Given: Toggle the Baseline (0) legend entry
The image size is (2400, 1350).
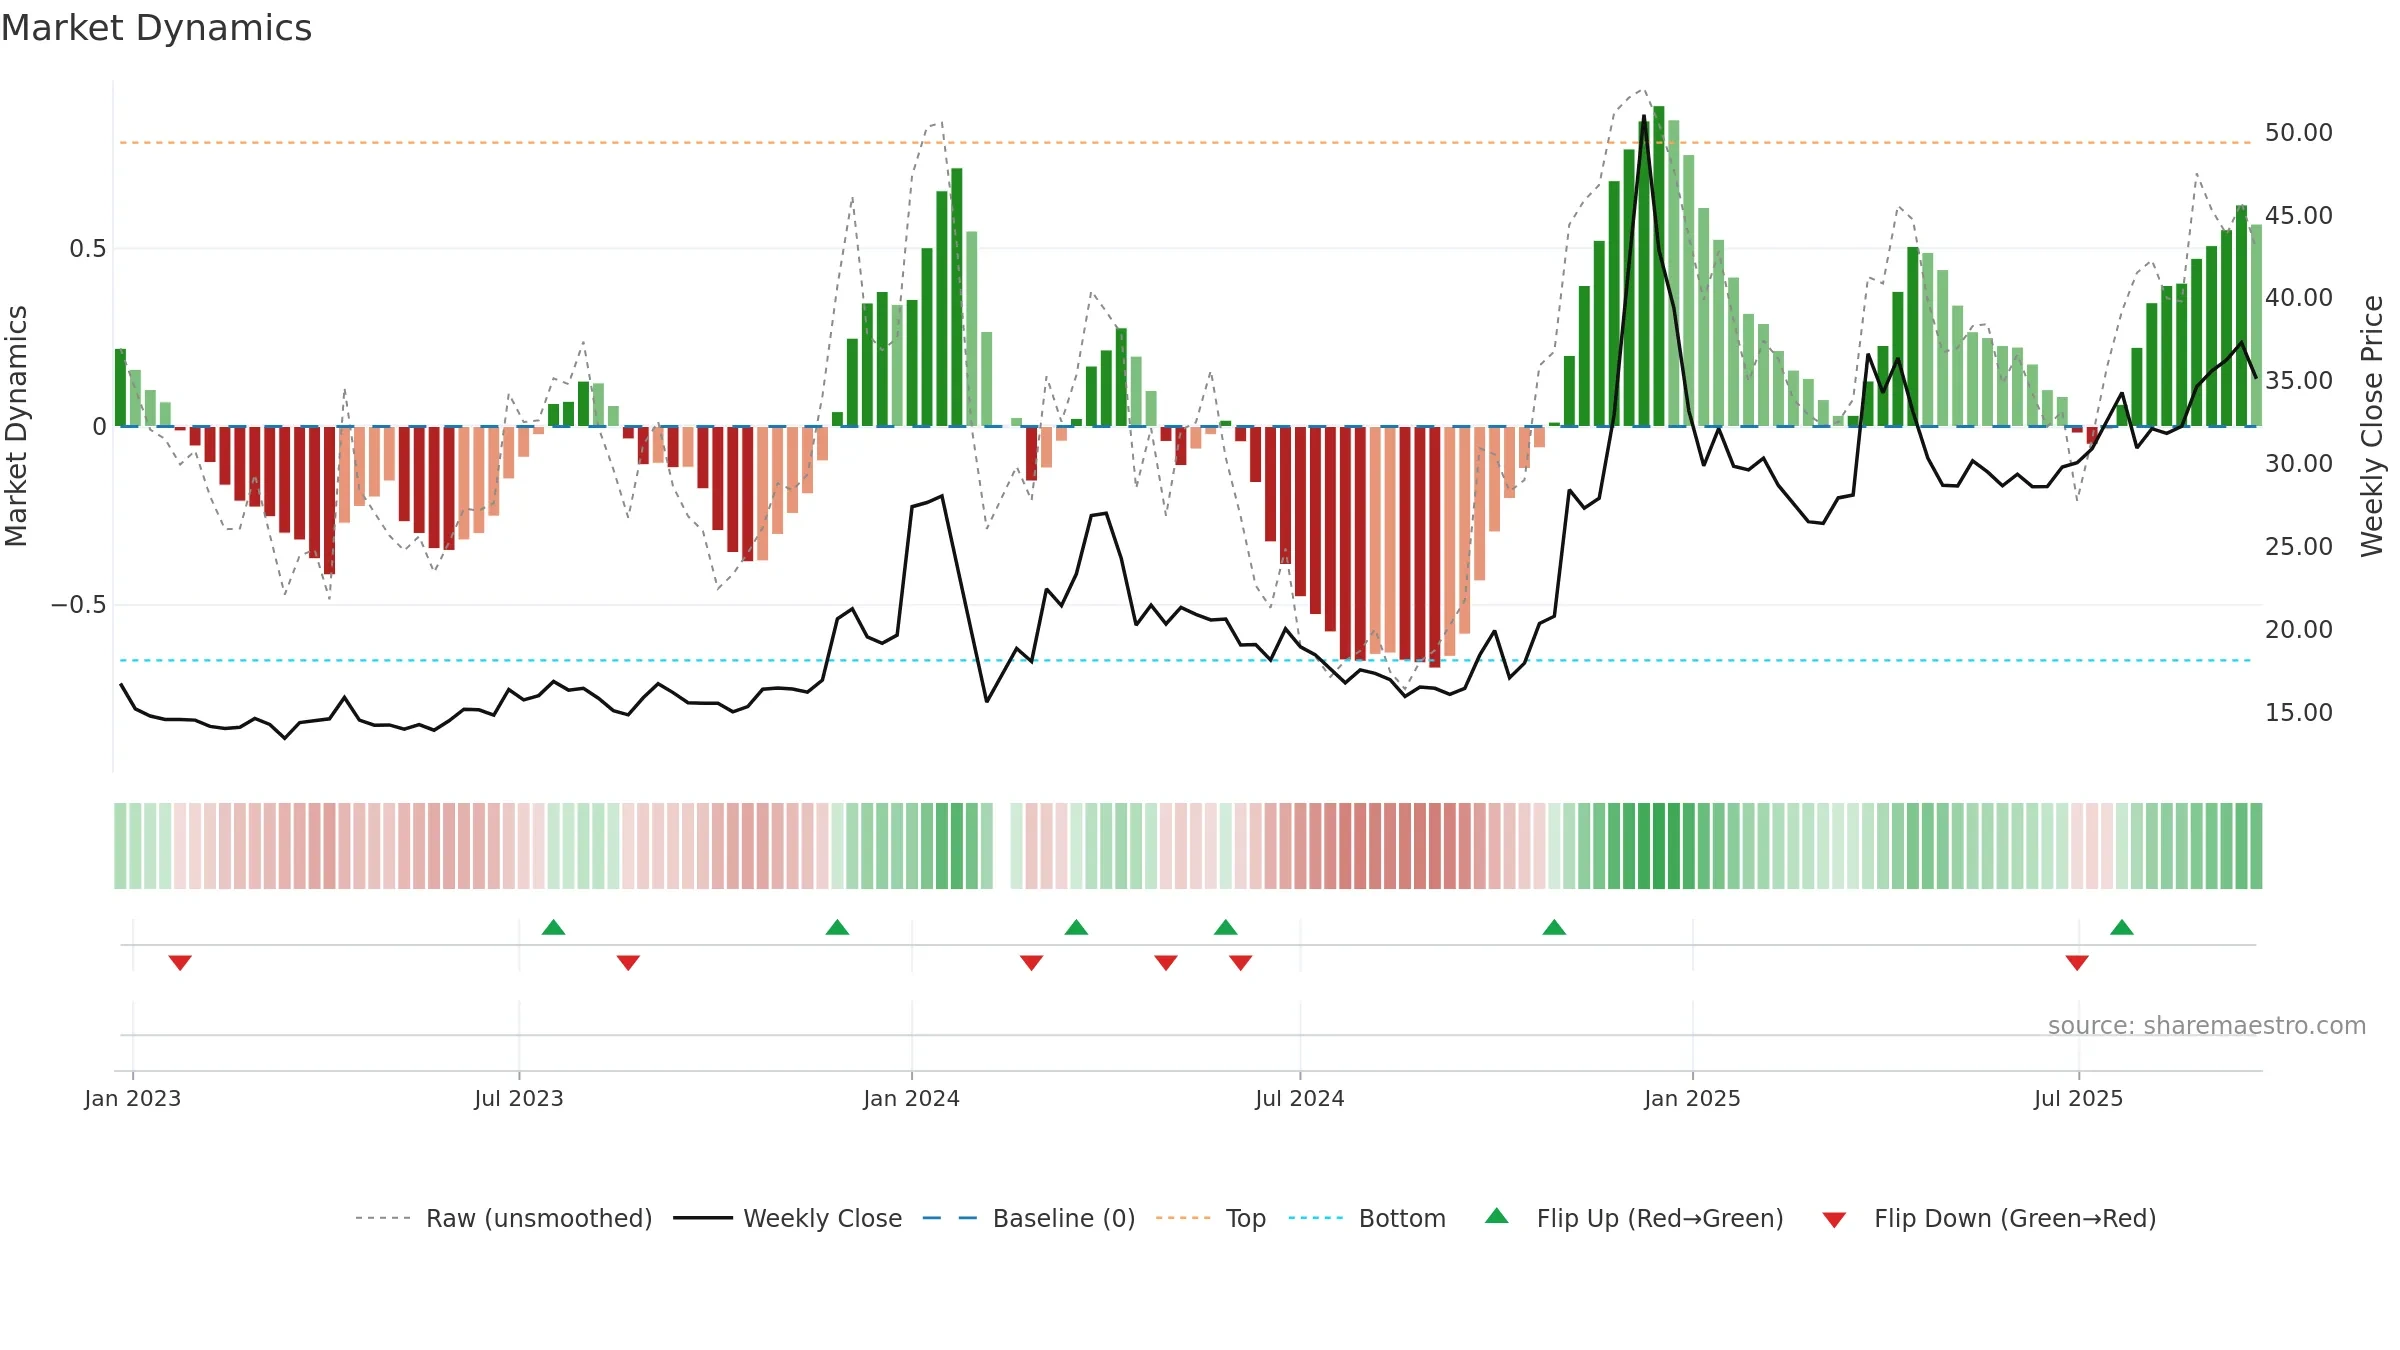Looking at the screenshot, I should (1028, 1218).
